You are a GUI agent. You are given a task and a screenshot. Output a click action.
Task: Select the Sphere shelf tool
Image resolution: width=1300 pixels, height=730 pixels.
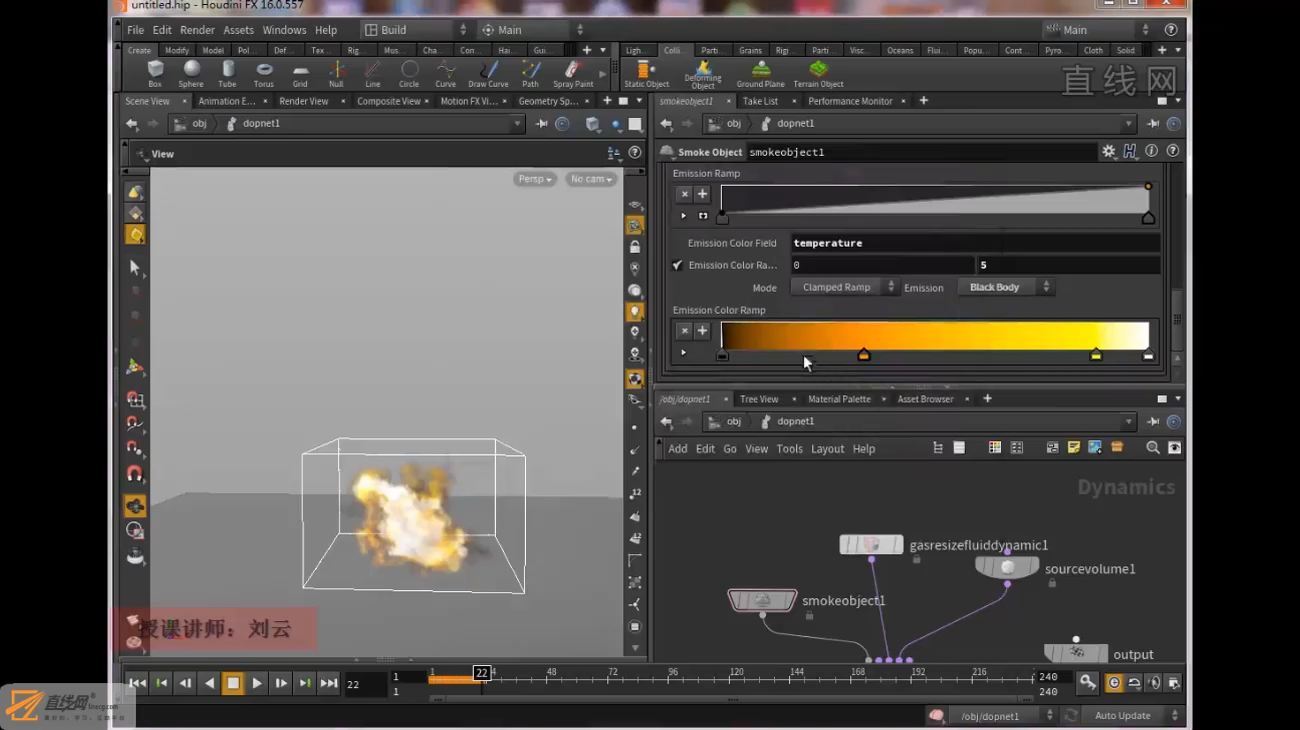[x=191, y=73]
